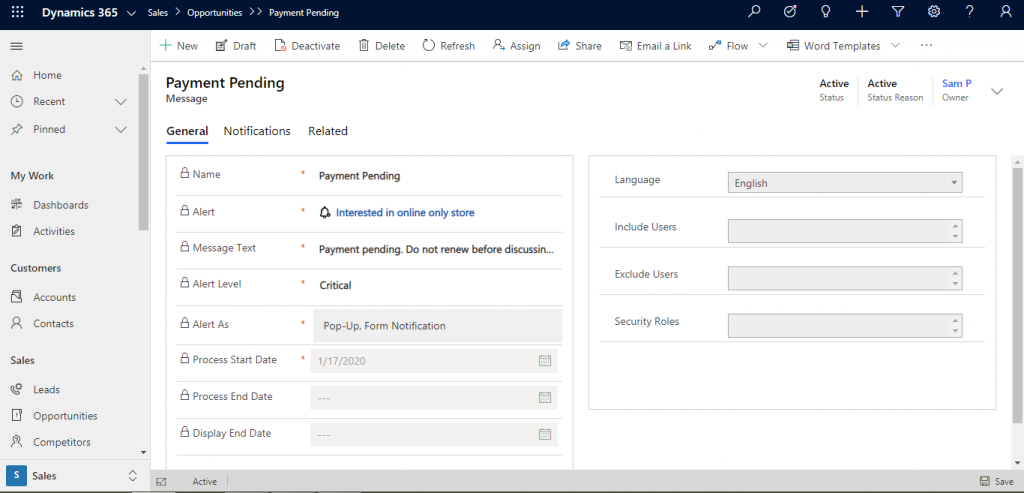The image size is (1024, 493).
Task: Click the Save button in status bar
Action: click(x=996, y=481)
